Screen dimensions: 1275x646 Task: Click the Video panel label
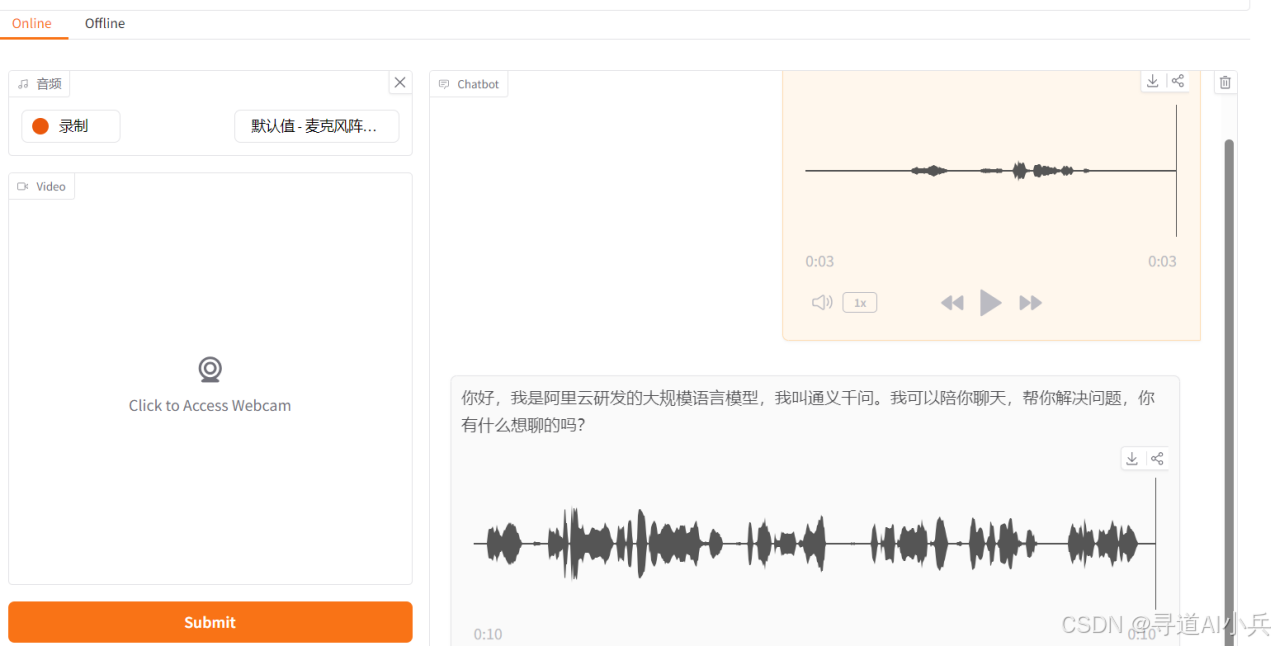tap(42, 186)
